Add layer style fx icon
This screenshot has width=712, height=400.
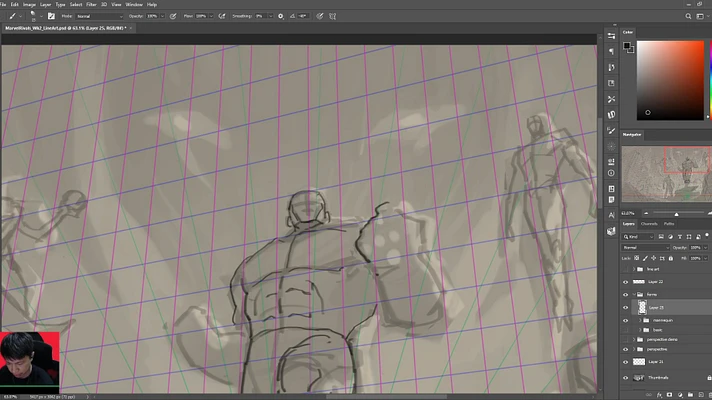tap(659, 395)
